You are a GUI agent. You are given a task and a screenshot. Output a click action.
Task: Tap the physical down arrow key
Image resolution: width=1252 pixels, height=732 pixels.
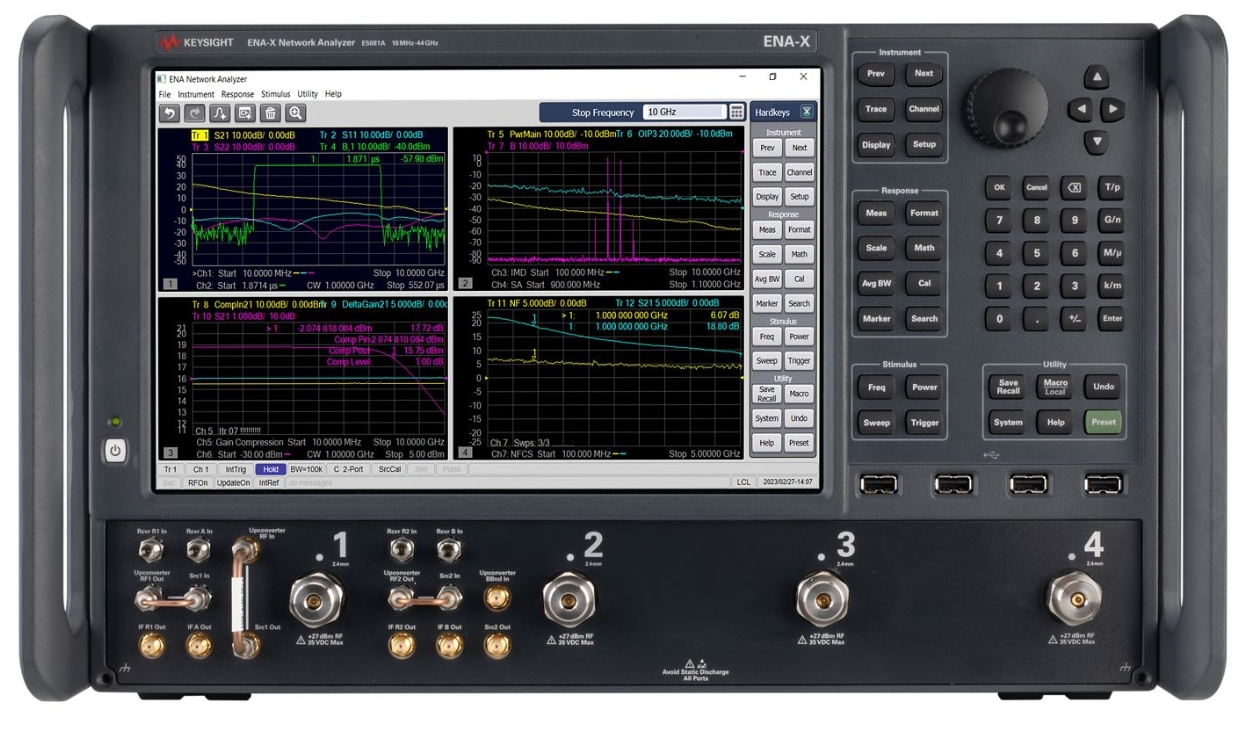pyautogui.click(x=1097, y=141)
